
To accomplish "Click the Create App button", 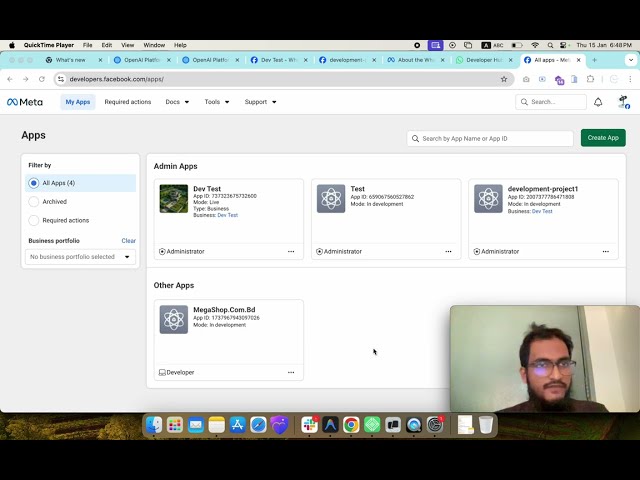I will point(603,138).
